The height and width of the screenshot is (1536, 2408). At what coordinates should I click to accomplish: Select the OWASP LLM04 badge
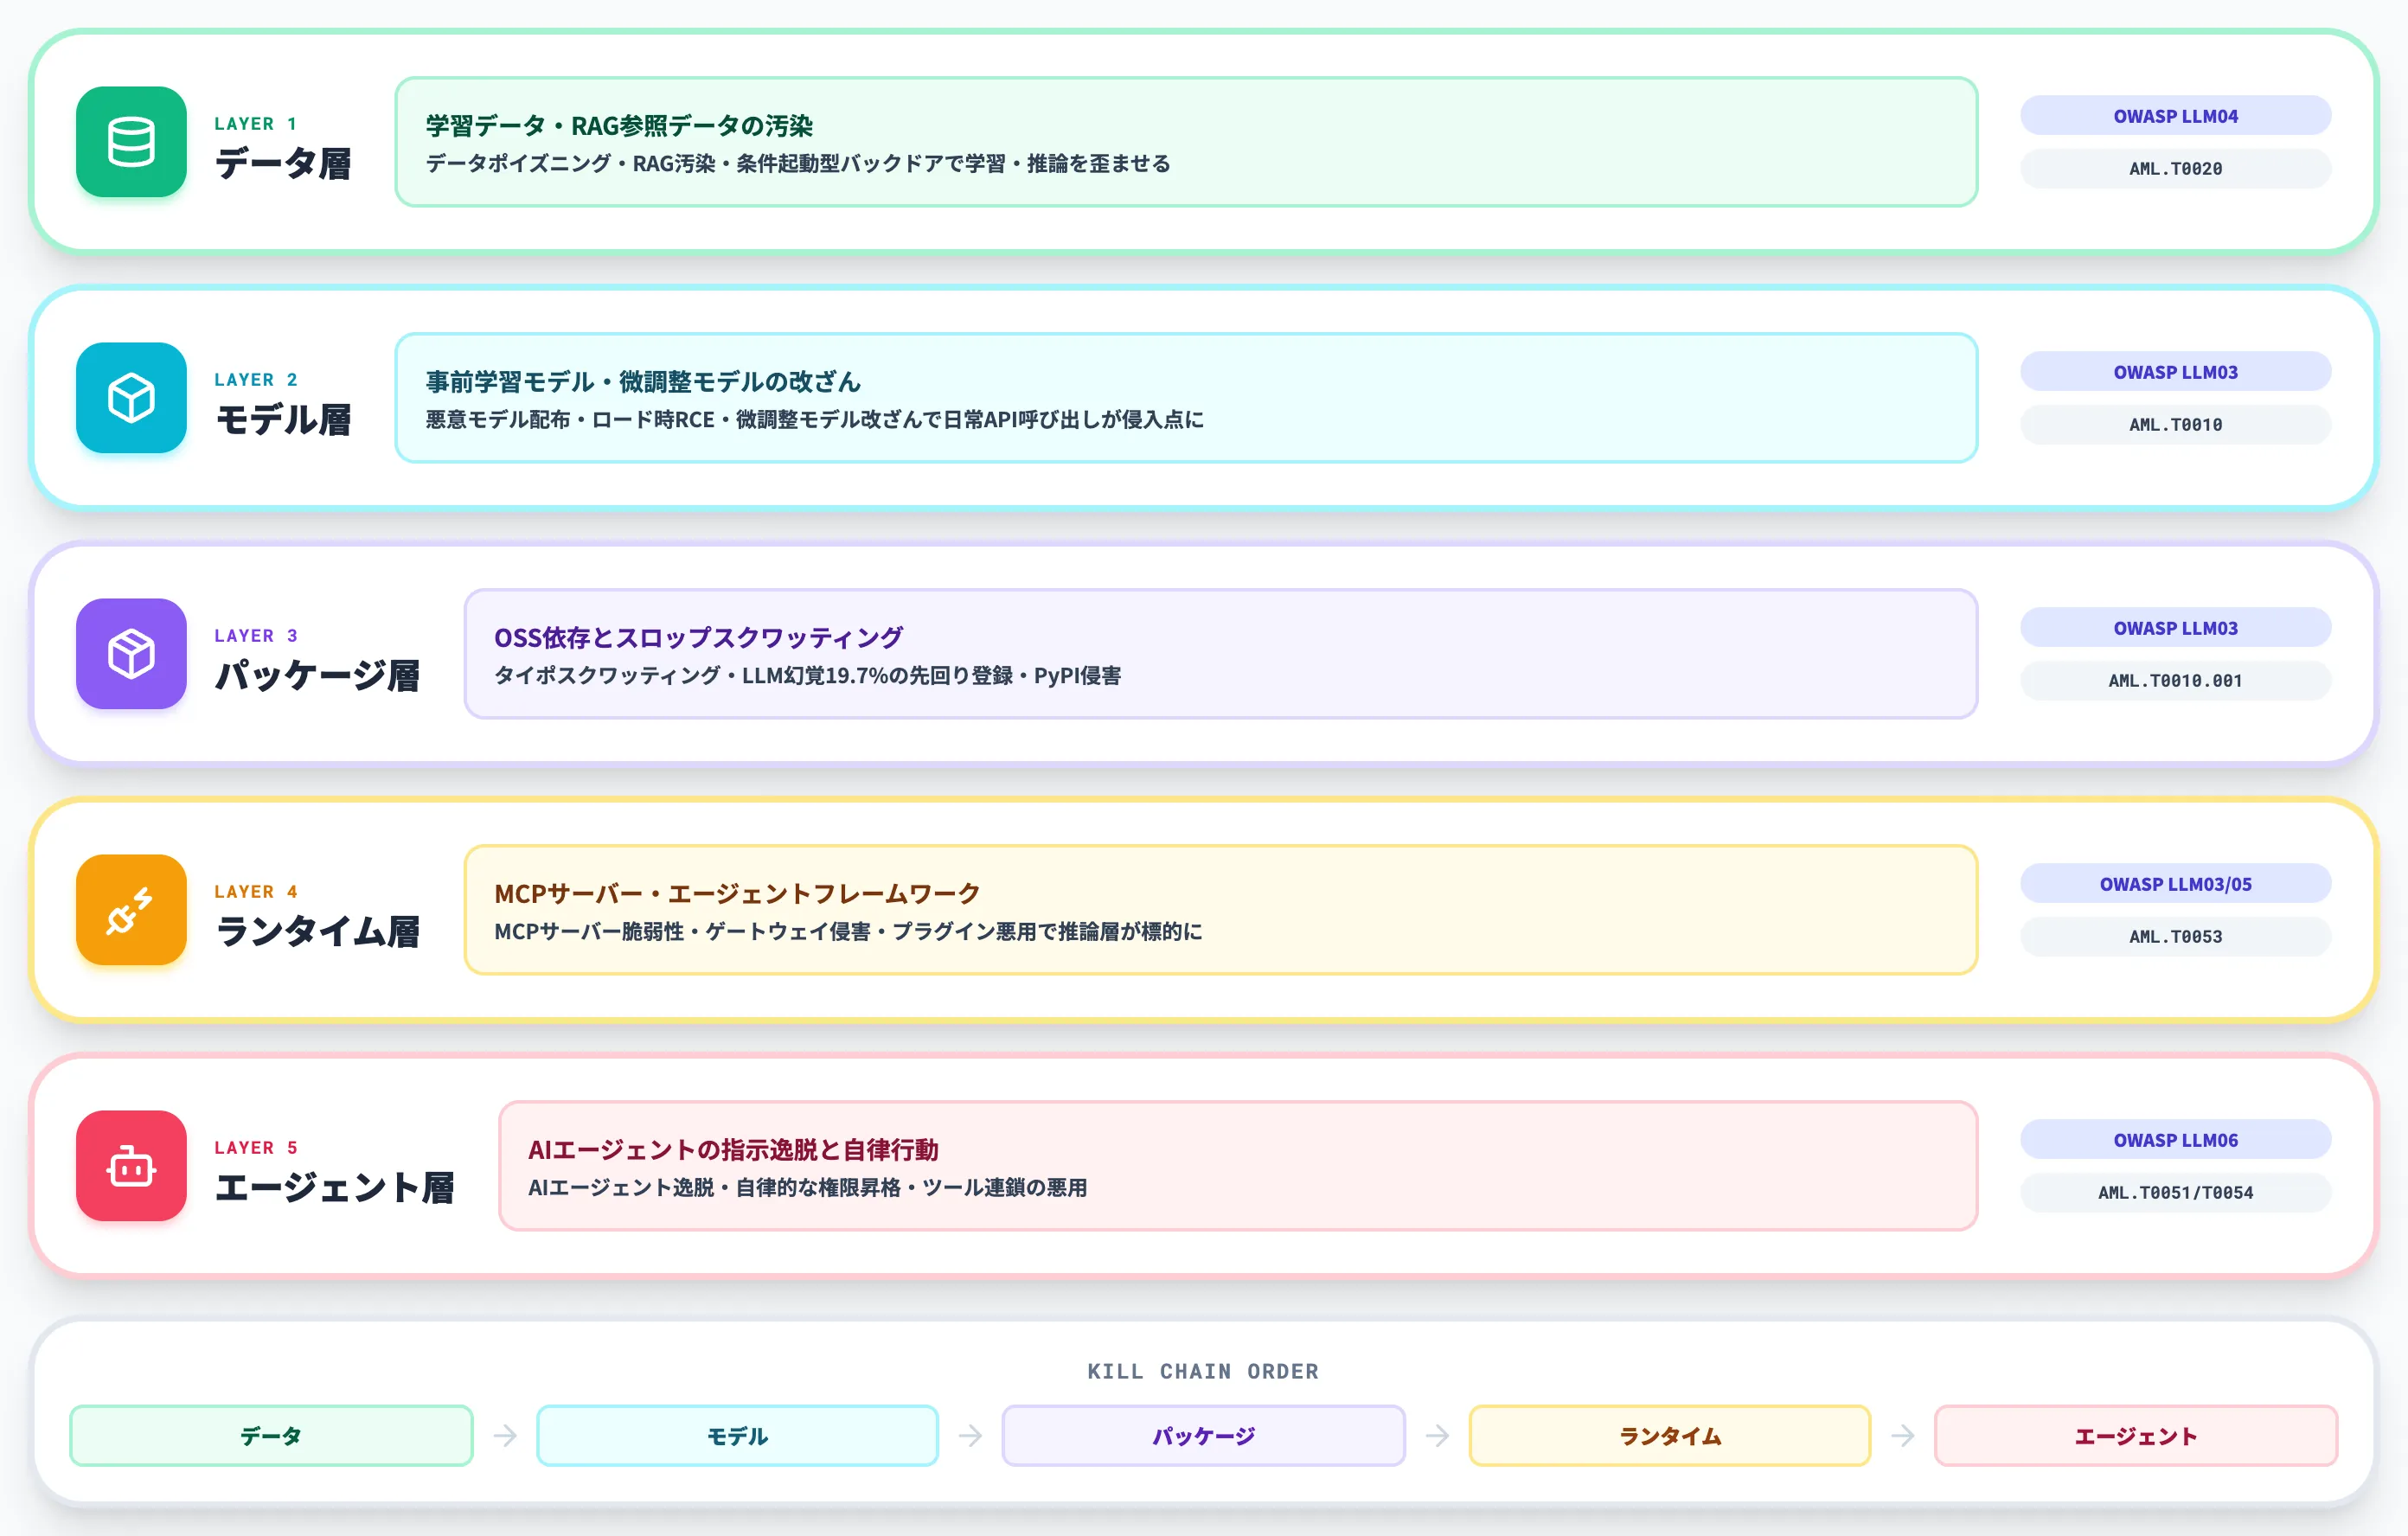pos(2175,116)
